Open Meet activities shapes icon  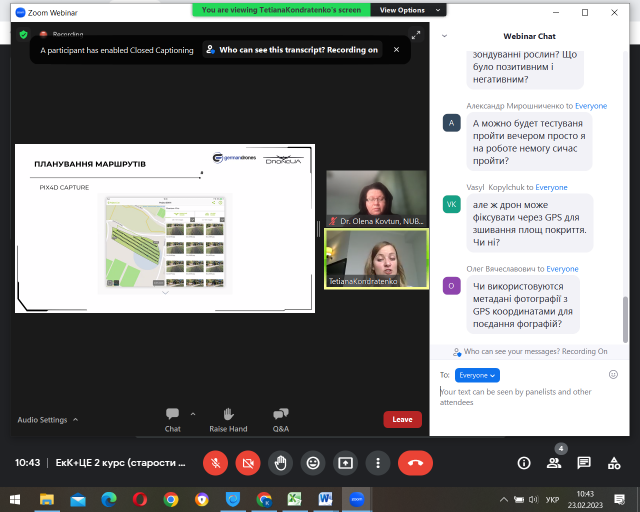[x=614, y=463]
